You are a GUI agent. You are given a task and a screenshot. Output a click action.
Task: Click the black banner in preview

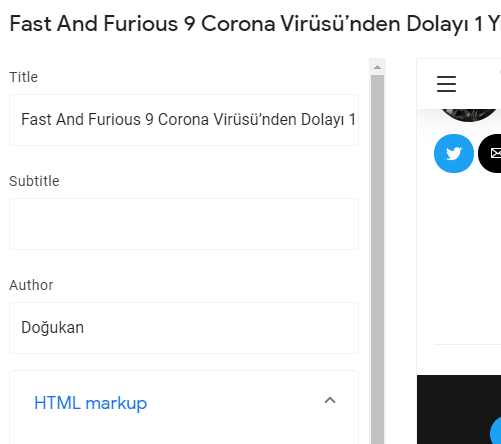point(459,409)
